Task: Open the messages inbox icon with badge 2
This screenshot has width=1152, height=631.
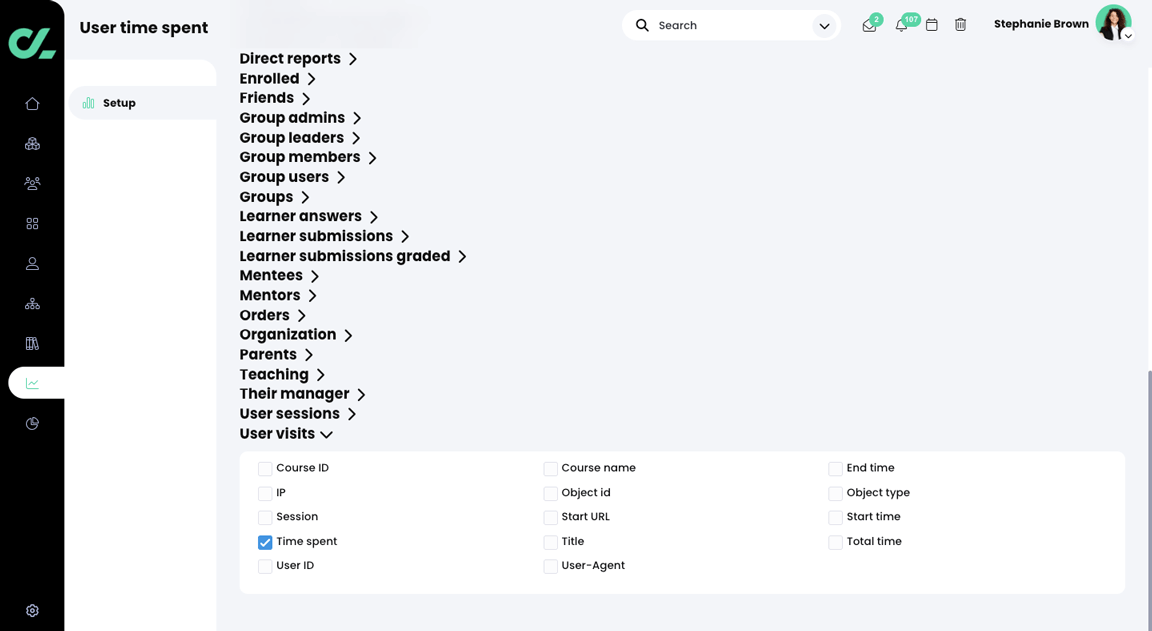Action: point(869,25)
